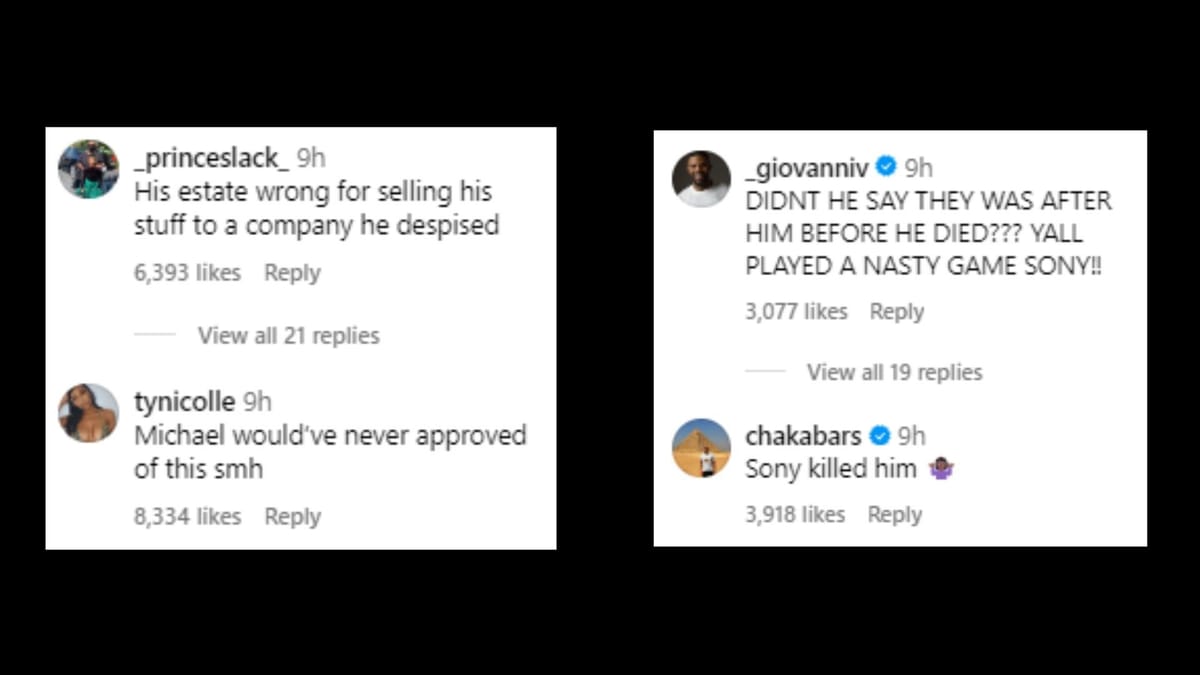Viewport: 1200px width, 675px height.
Task: Click verified badge next to chakabars
Action: pos(880,436)
